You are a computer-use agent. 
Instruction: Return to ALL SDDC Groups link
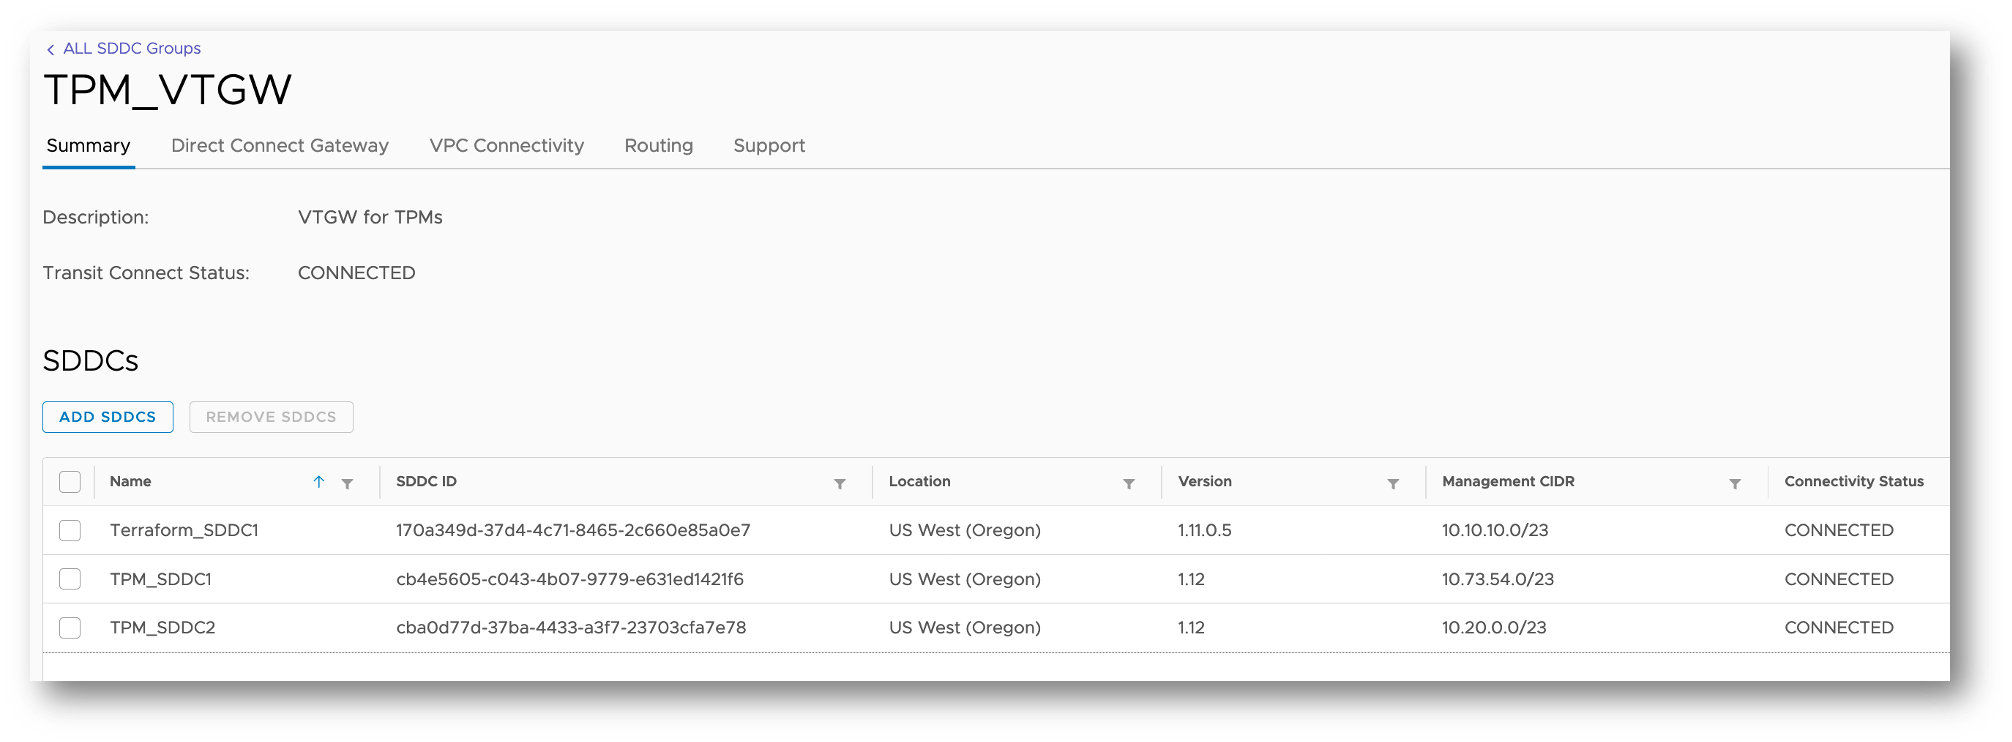click(132, 48)
